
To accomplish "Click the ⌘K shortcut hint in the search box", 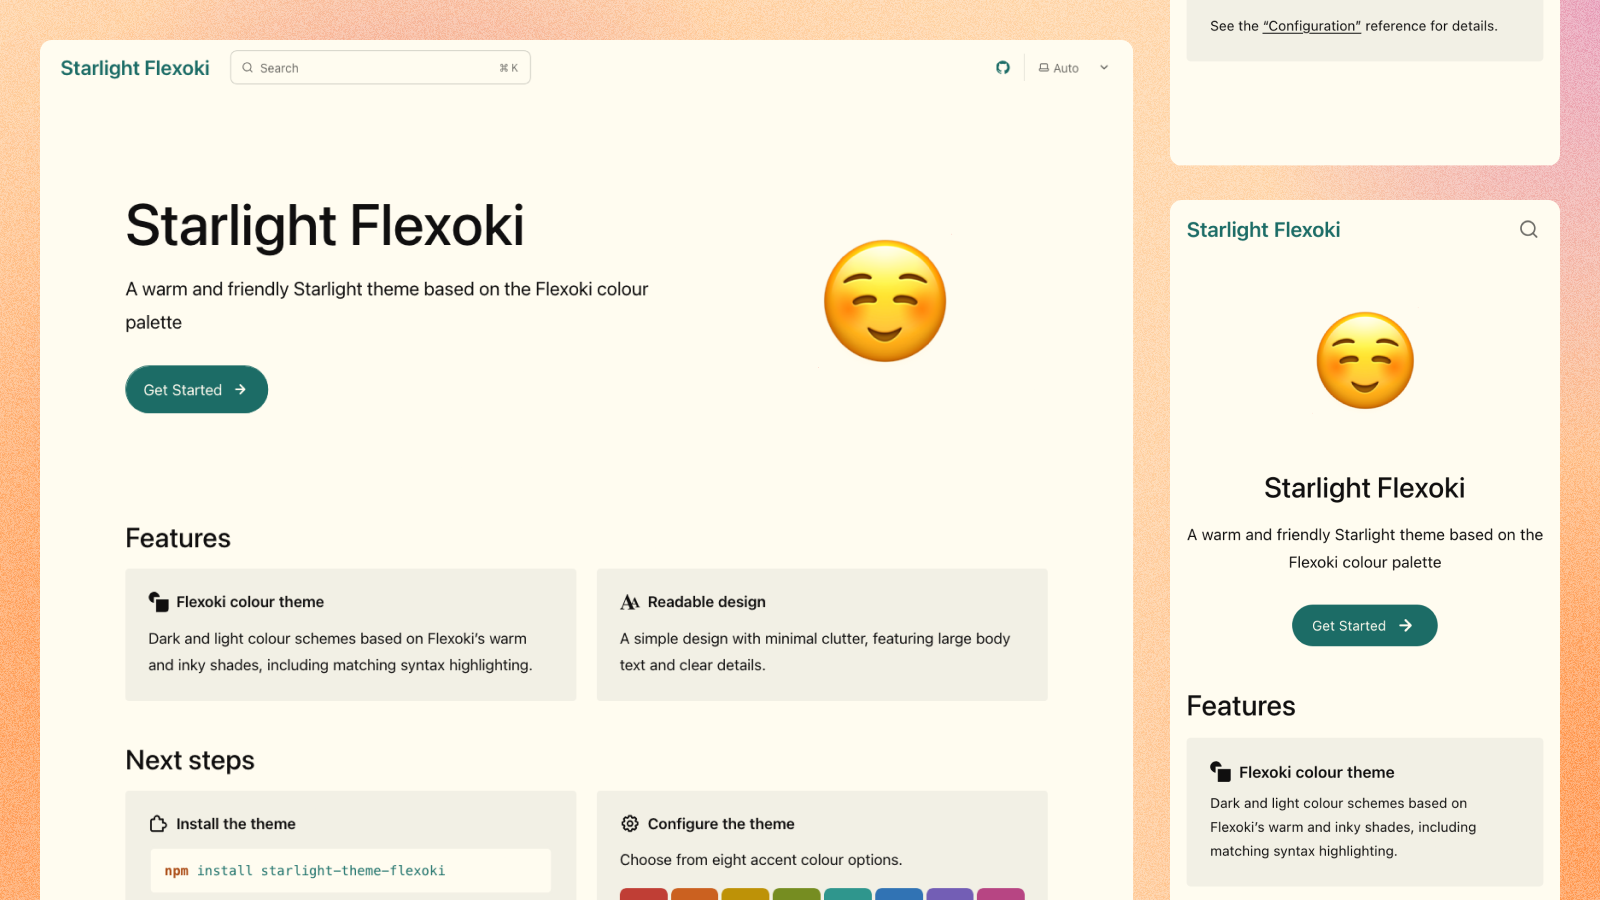I will (509, 68).
